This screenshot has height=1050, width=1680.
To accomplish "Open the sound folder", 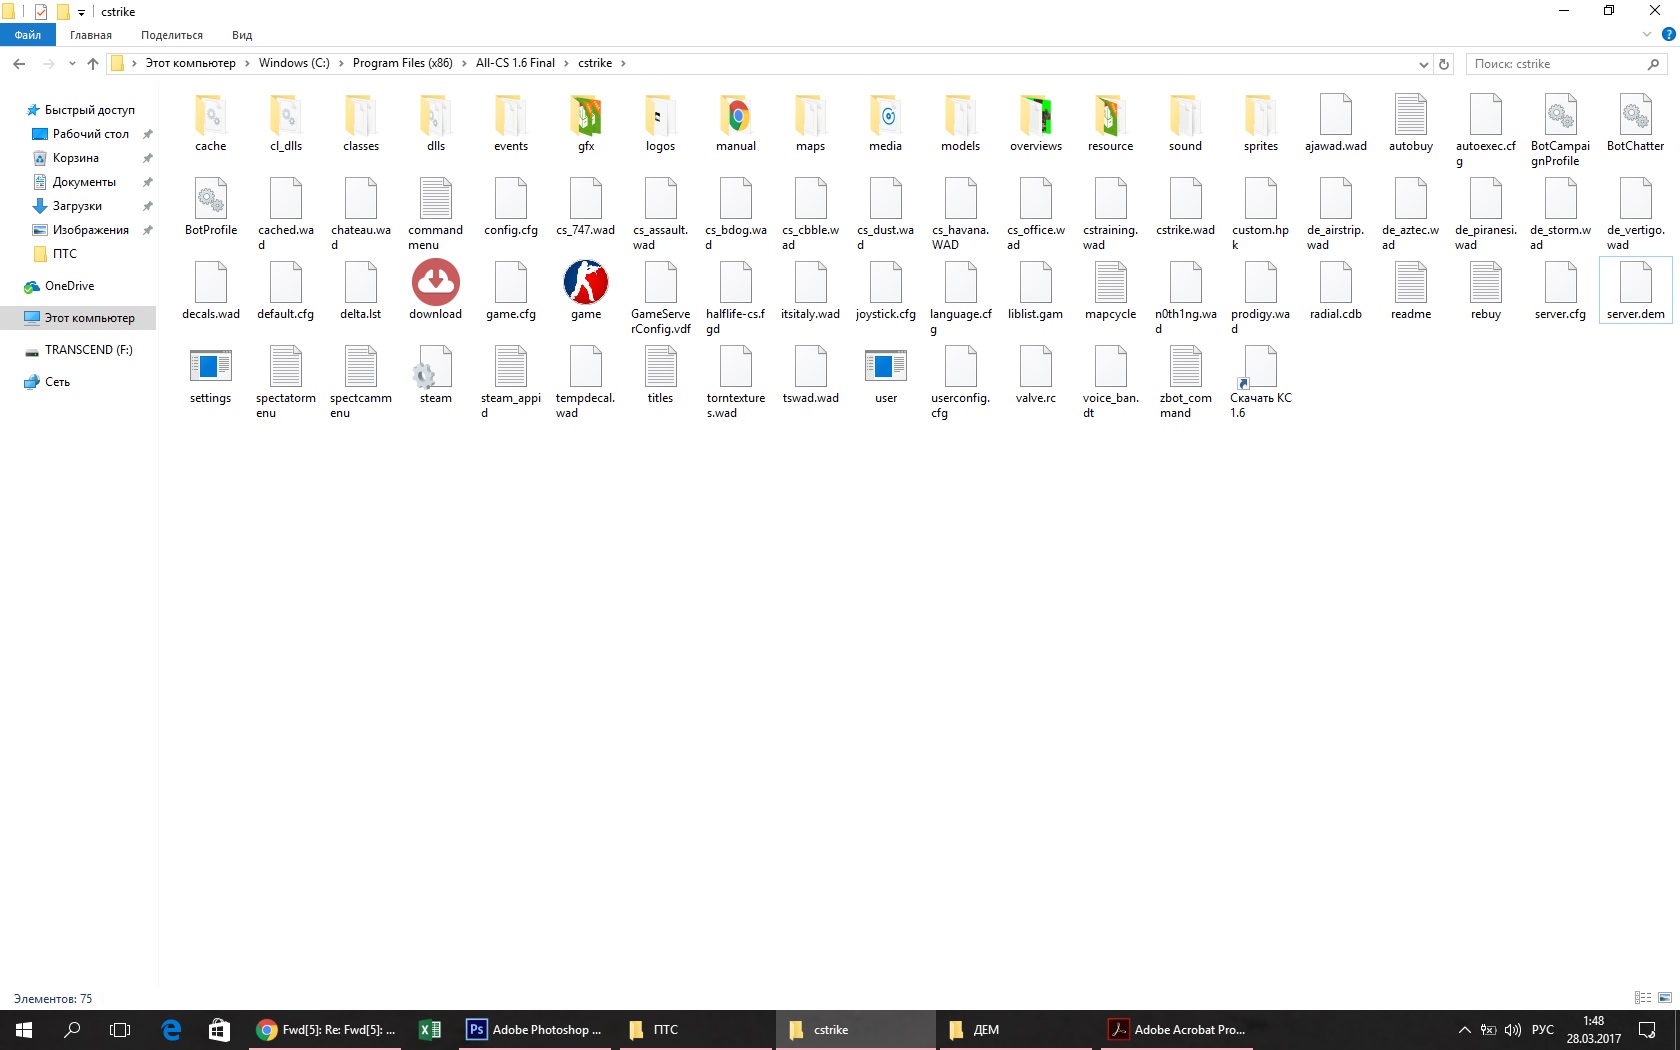I will coord(1185,123).
